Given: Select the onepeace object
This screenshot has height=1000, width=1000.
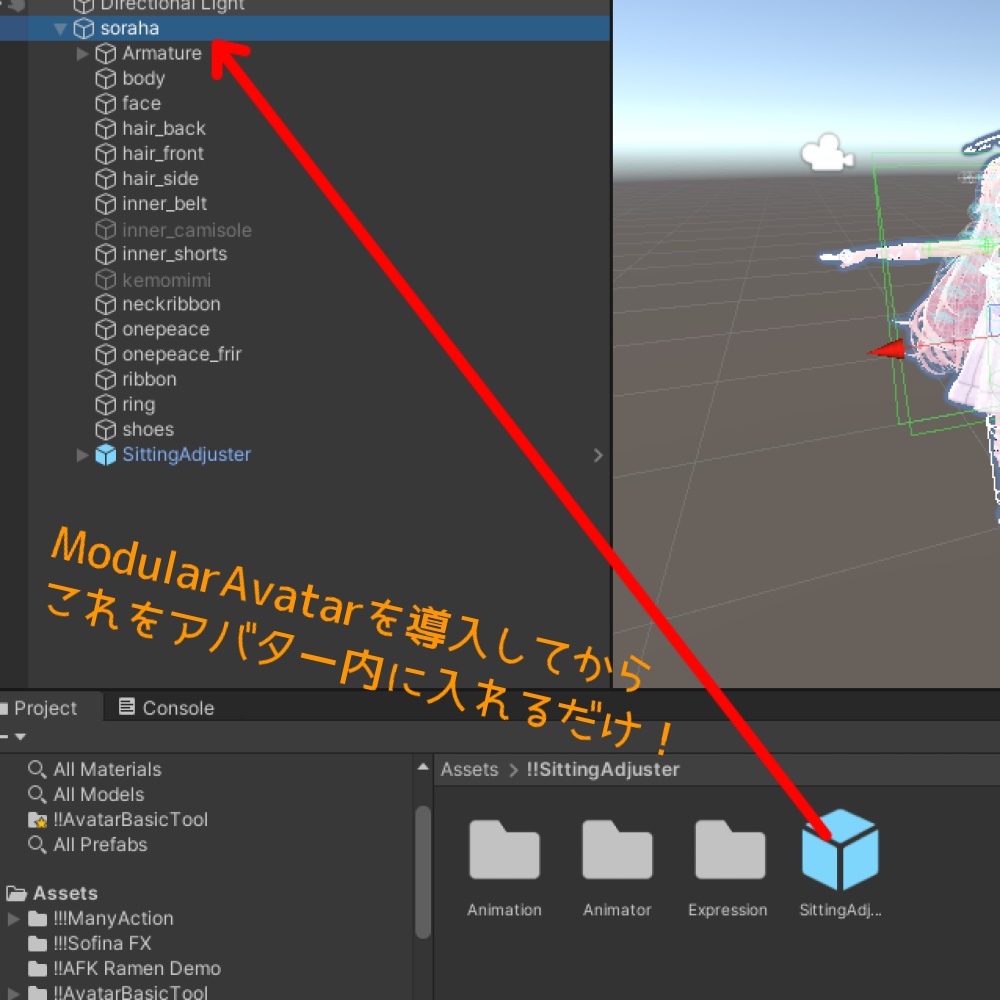Looking at the screenshot, I should click(x=166, y=329).
